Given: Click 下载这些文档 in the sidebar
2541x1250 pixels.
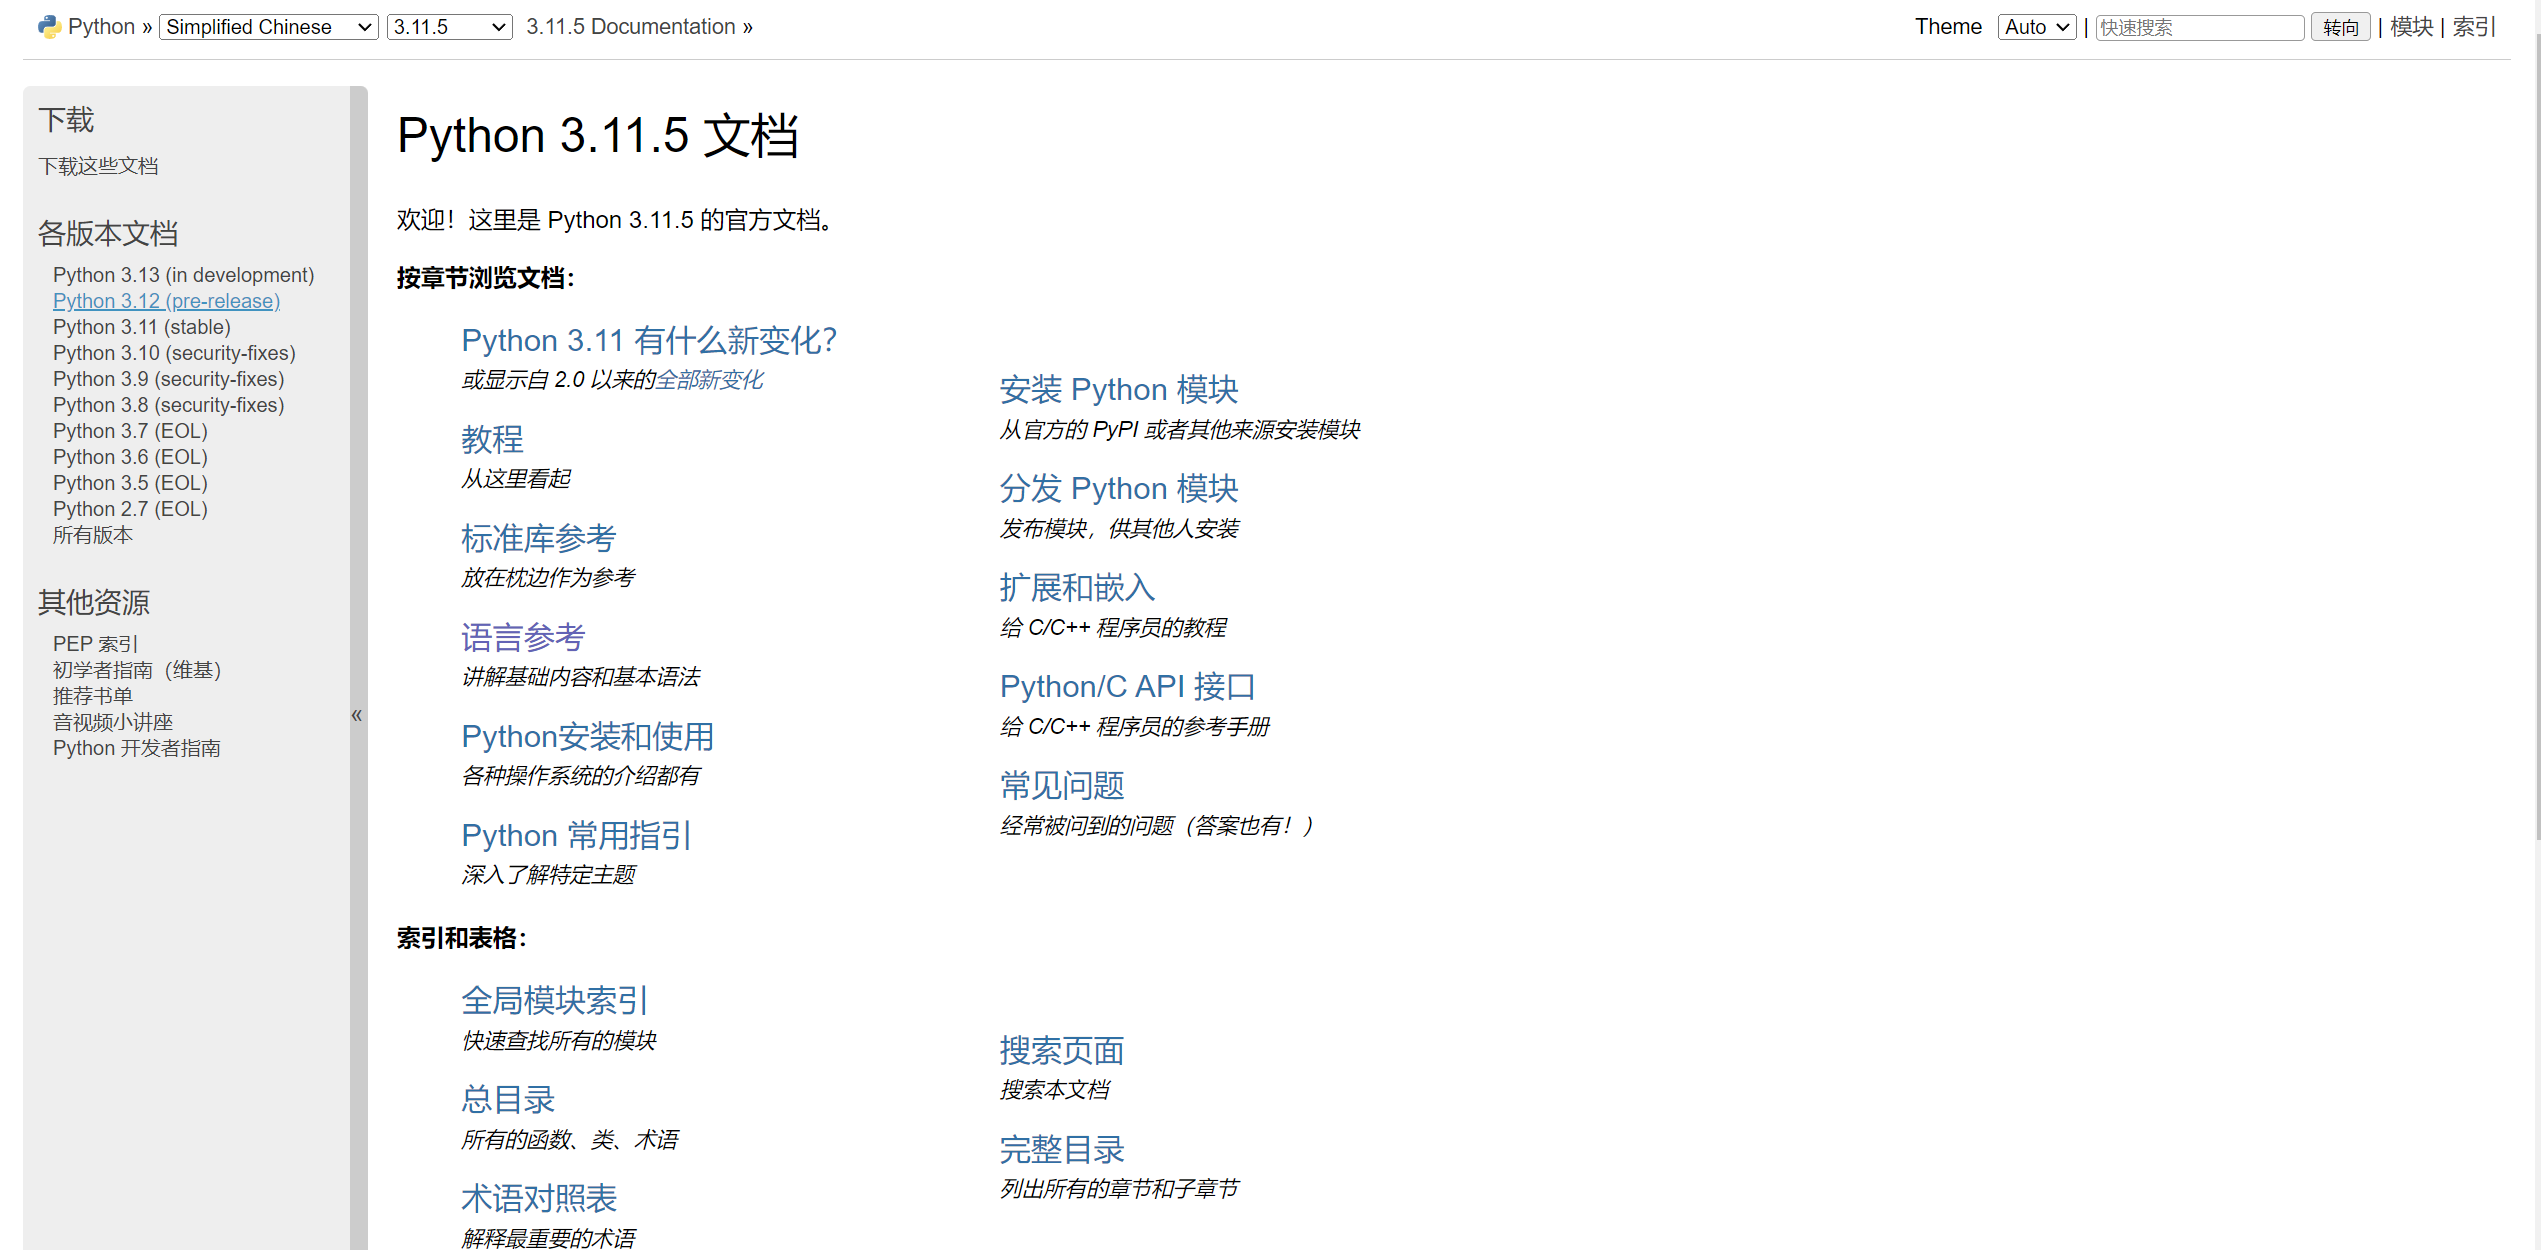Looking at the screenshot, I should coord(98,166).
